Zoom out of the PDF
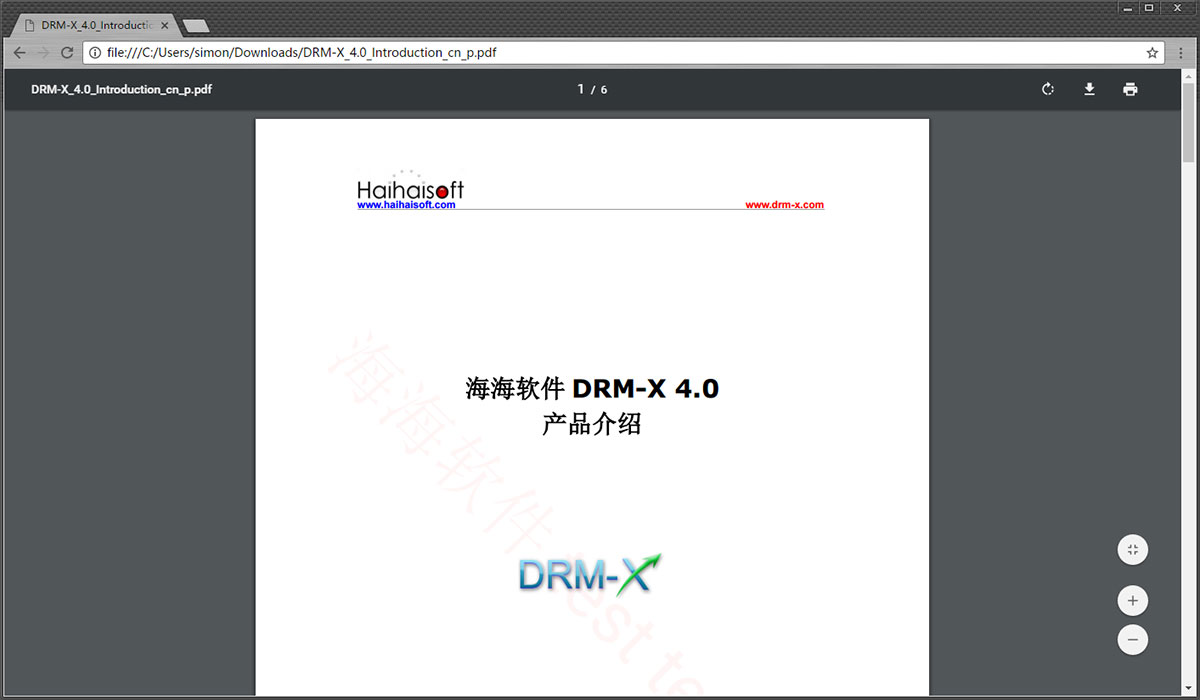 (1133, 639)
